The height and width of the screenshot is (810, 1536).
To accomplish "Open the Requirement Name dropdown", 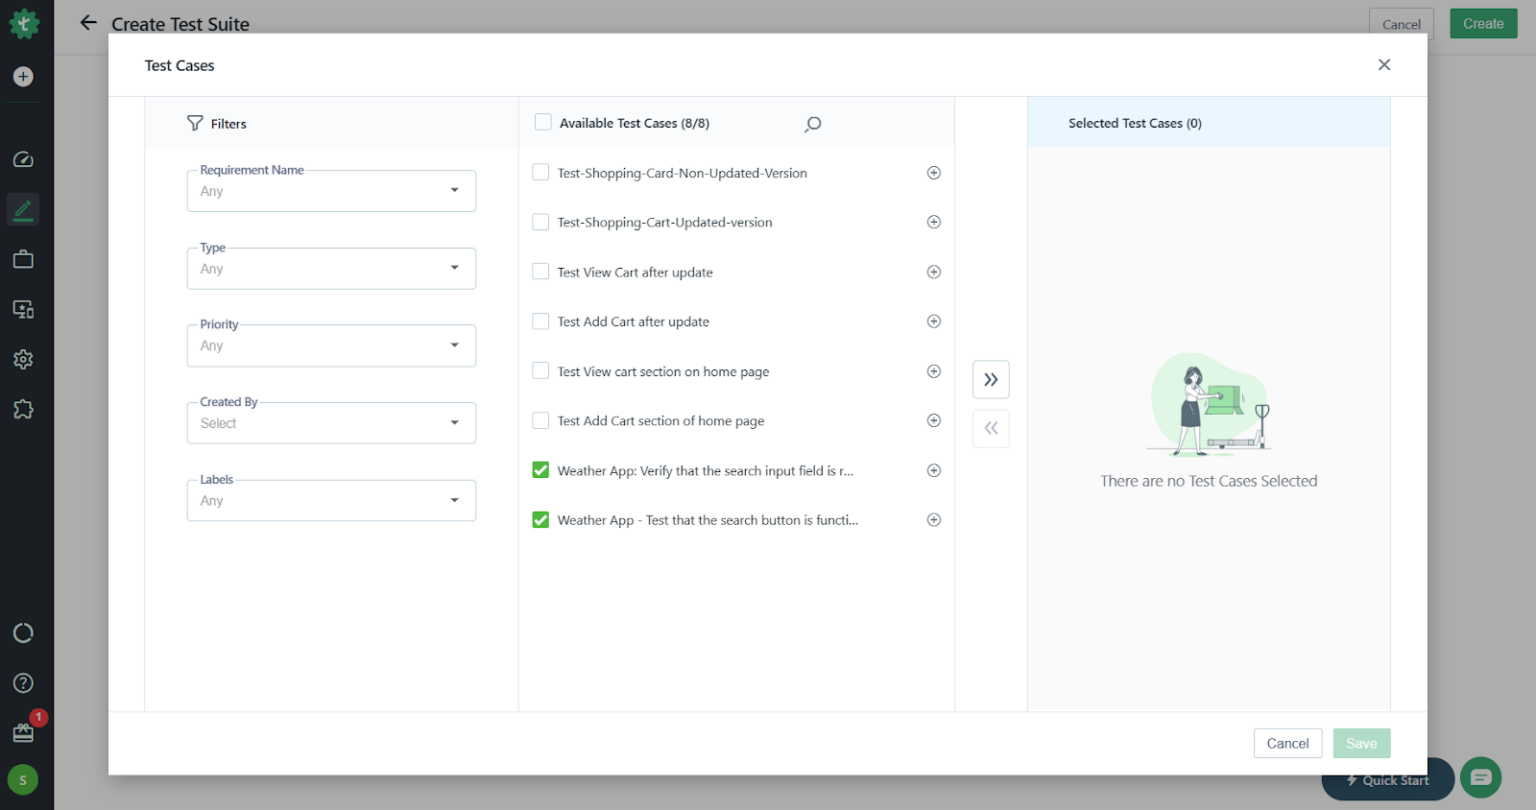I will click(x=331, y=190).
